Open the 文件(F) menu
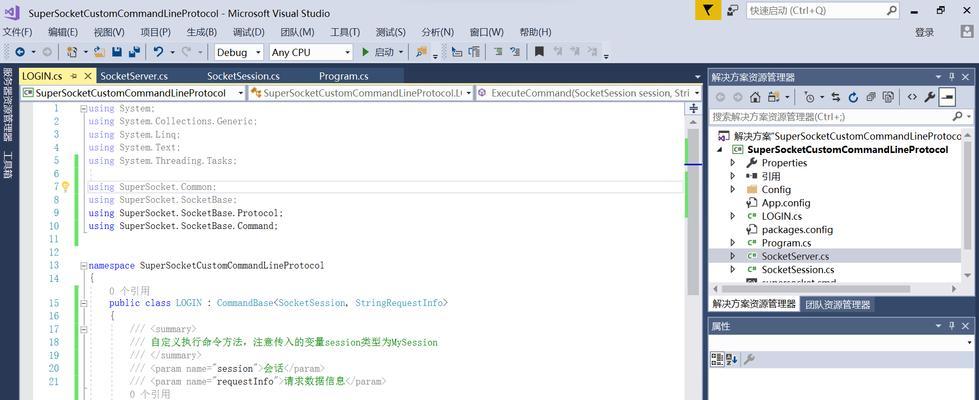 17,32
